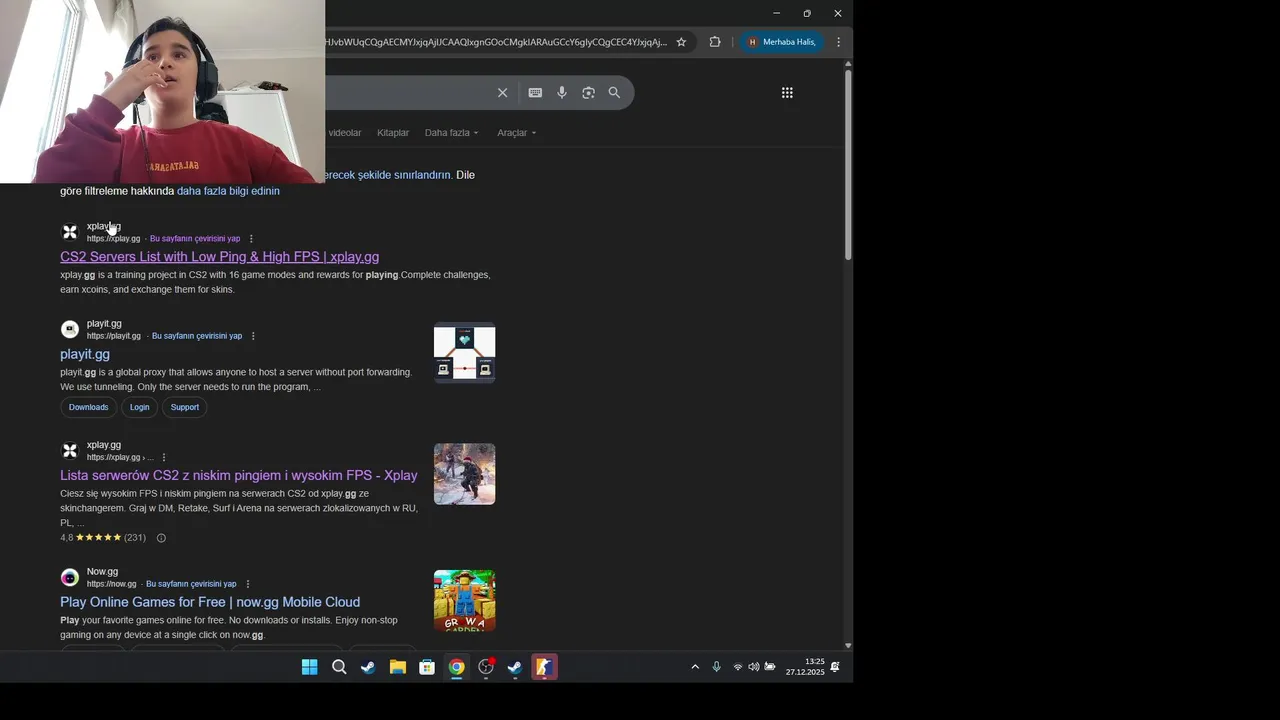Open the Google apps grid
This screenshot has width=1280, height=720.
point(787,93)
